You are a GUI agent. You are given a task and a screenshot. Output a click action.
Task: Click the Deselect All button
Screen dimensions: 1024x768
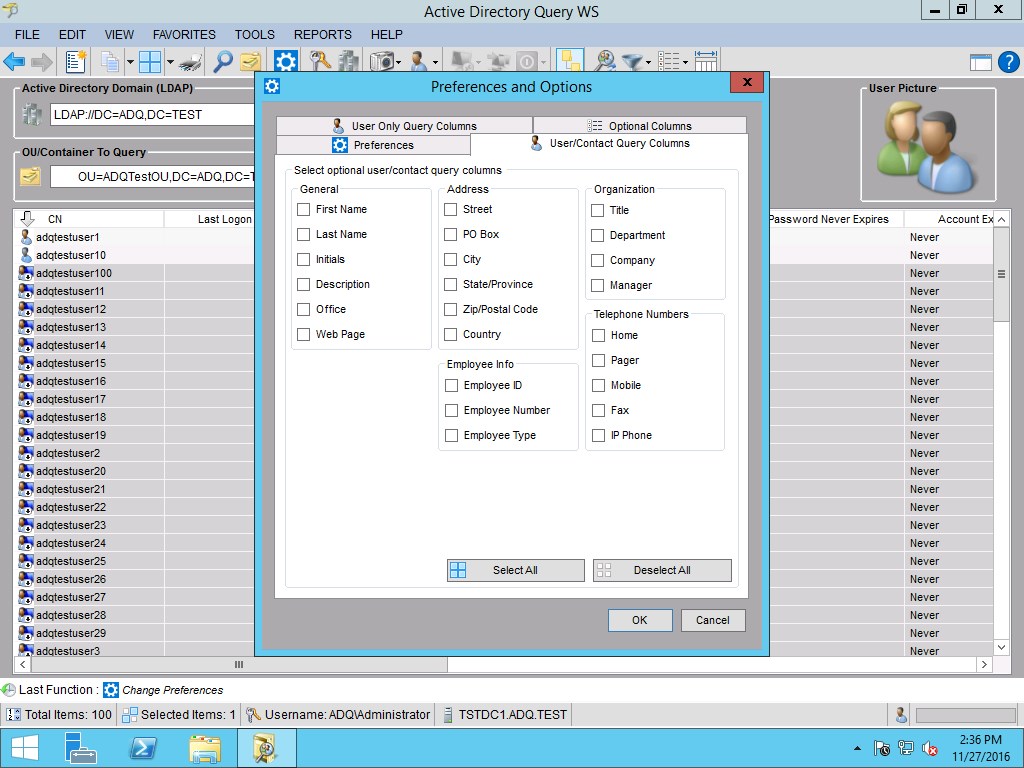[x=662, y=570]
